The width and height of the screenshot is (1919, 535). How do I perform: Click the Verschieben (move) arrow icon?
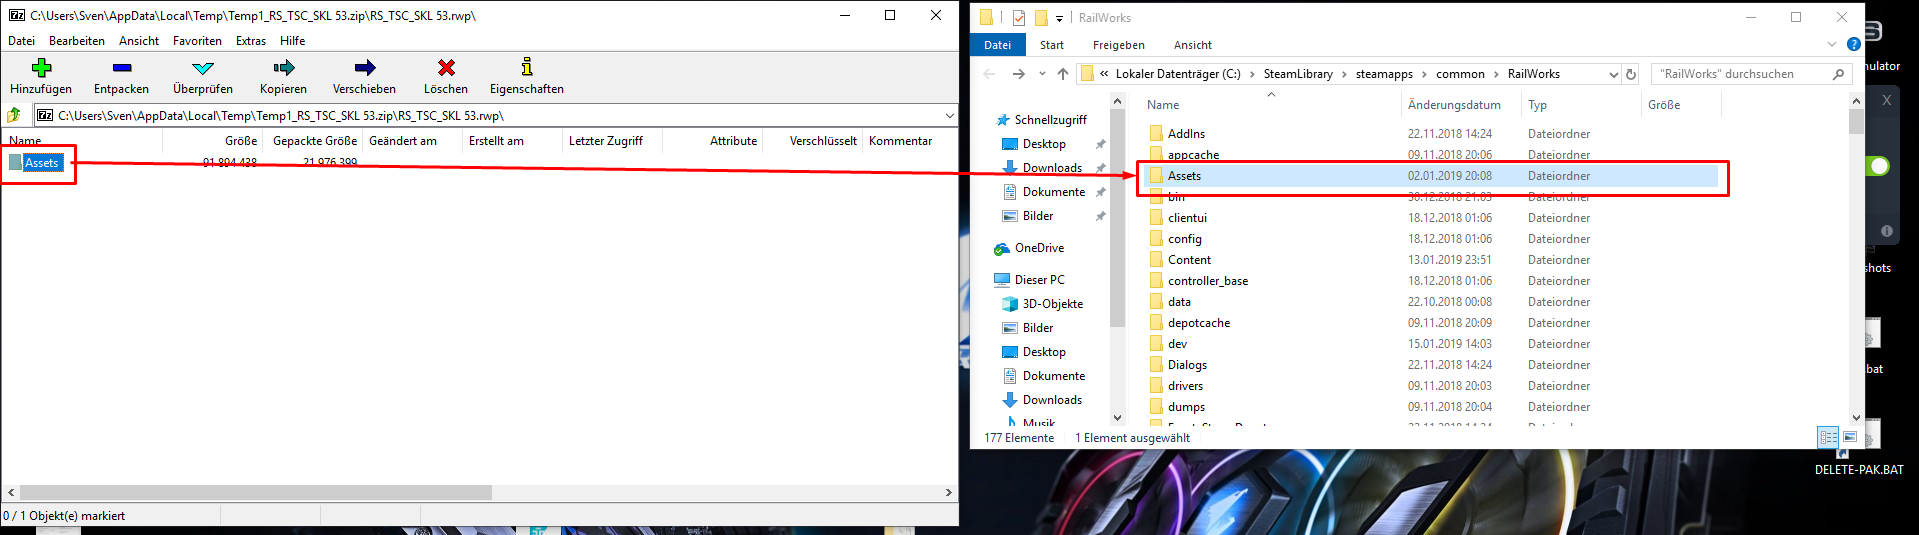(x=365, y=67)
